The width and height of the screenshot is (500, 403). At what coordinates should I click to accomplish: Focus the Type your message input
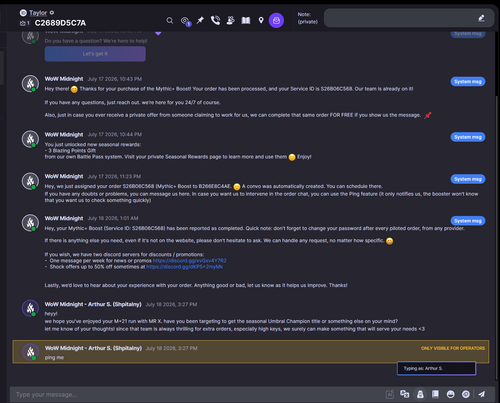tap(197, 395)
